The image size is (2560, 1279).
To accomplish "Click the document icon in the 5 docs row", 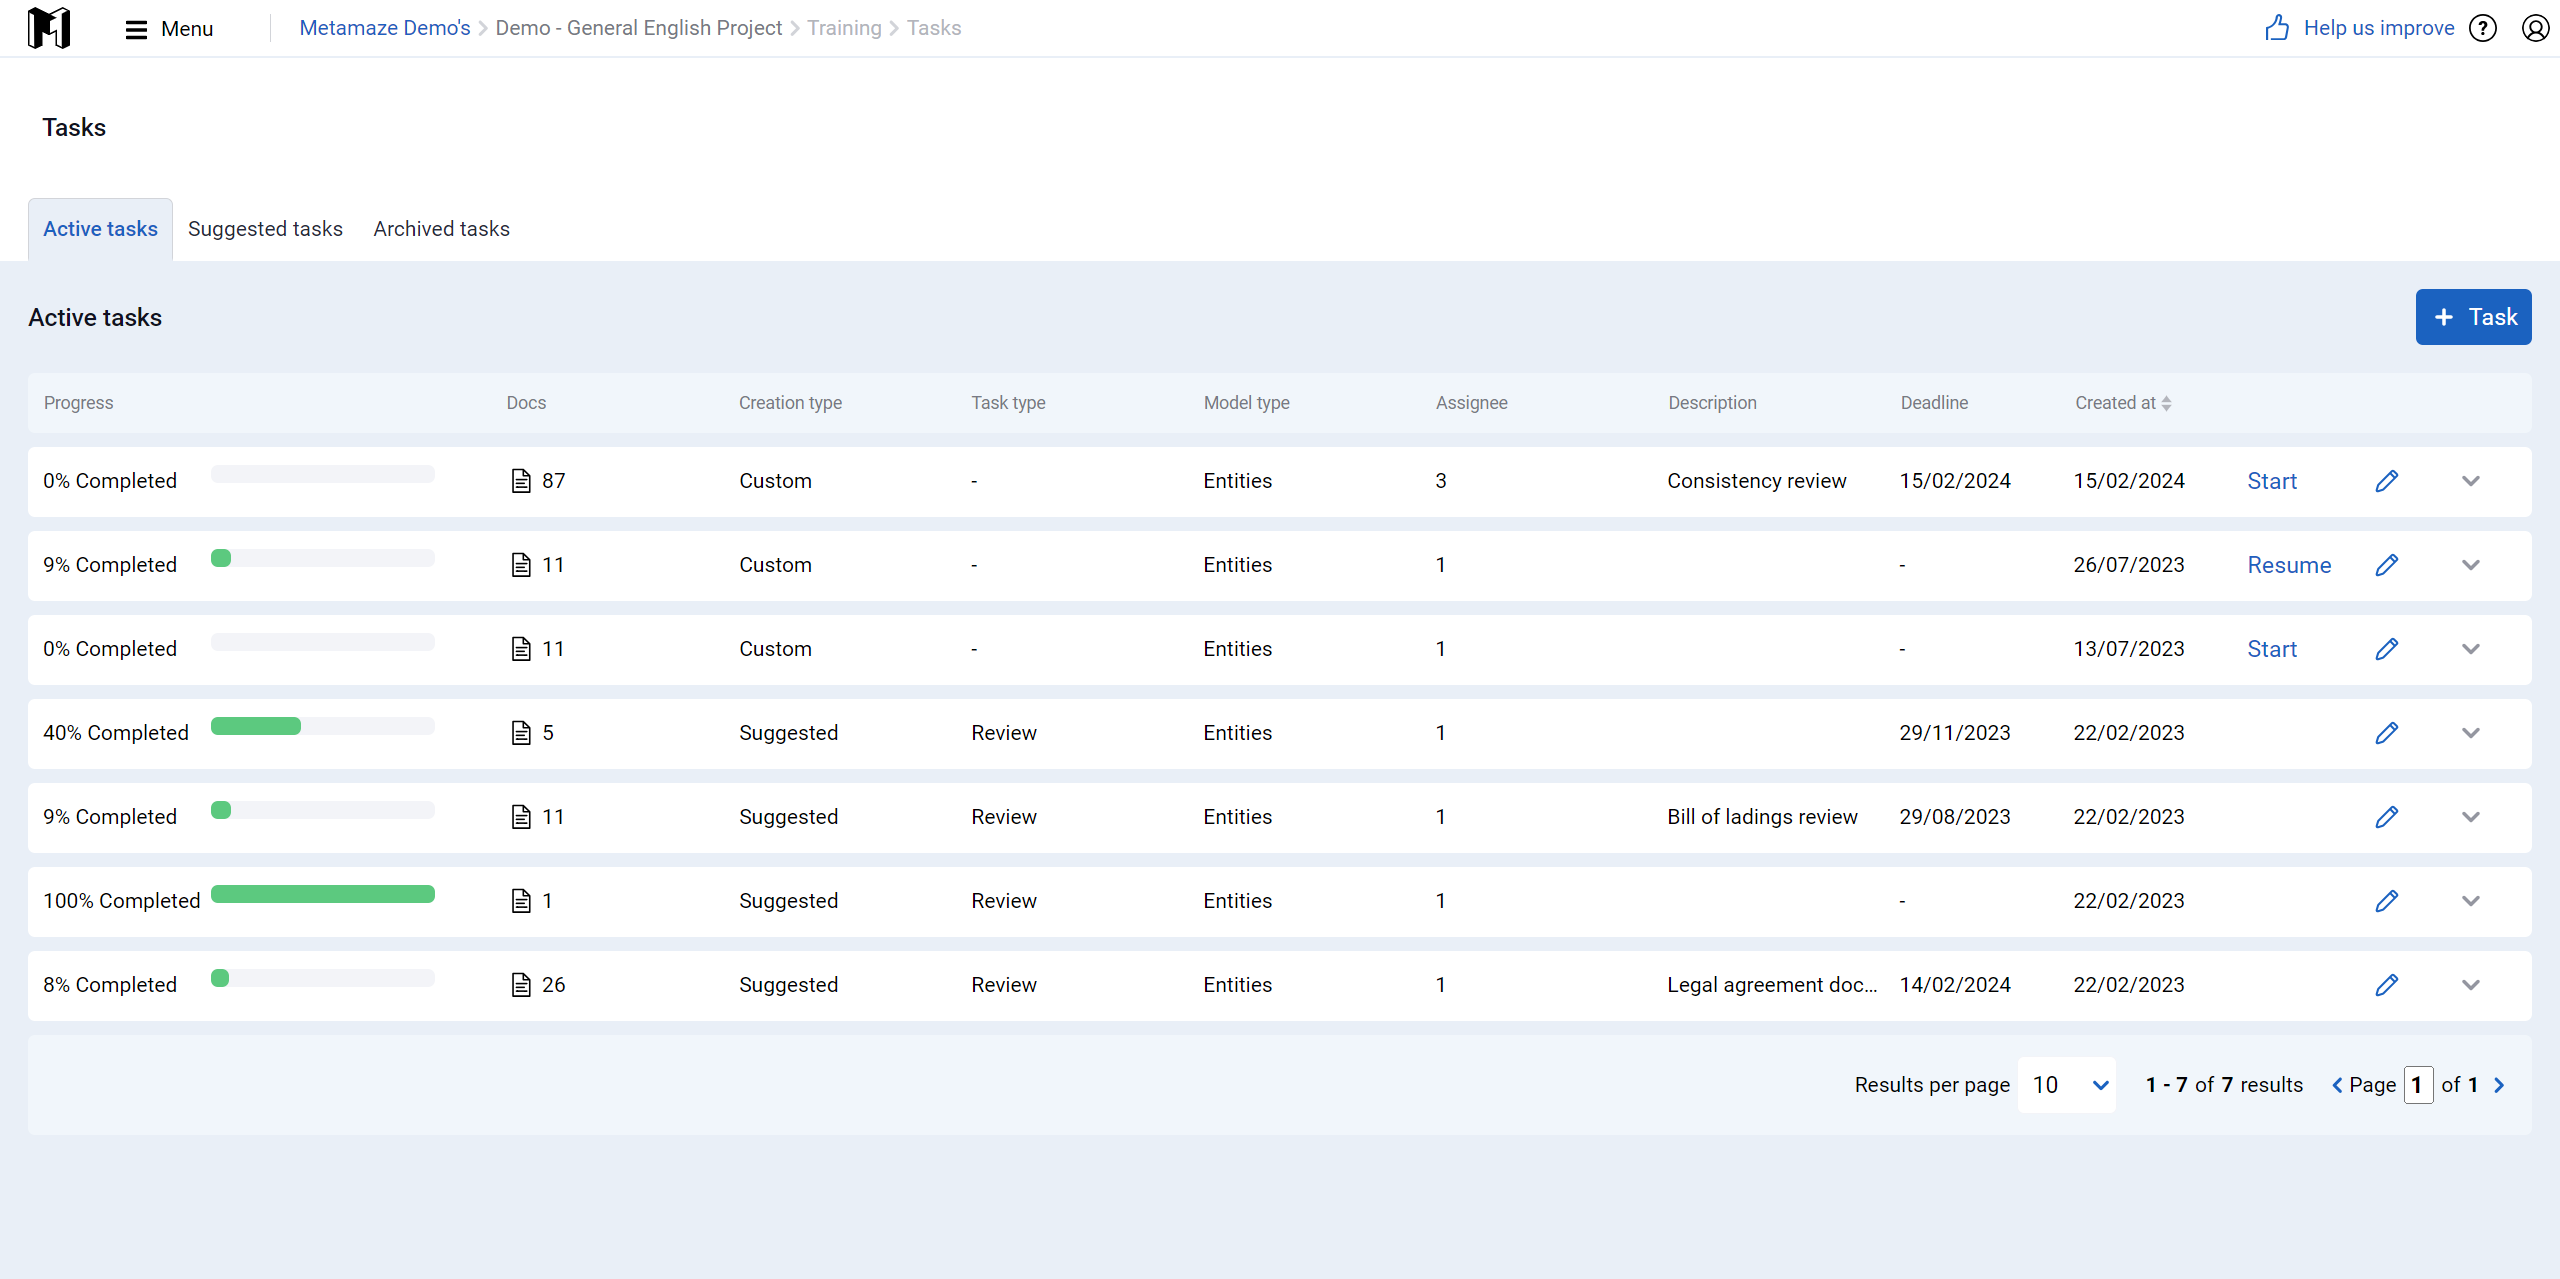I will pos(521,733).
